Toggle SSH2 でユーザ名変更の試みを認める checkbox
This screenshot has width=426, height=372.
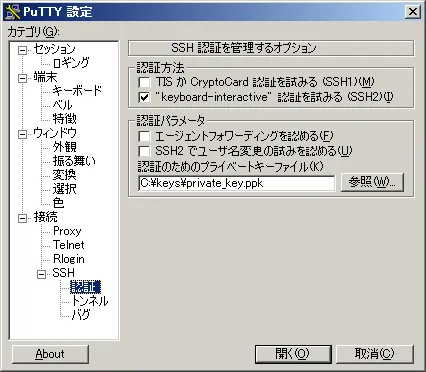click(144, 151)
